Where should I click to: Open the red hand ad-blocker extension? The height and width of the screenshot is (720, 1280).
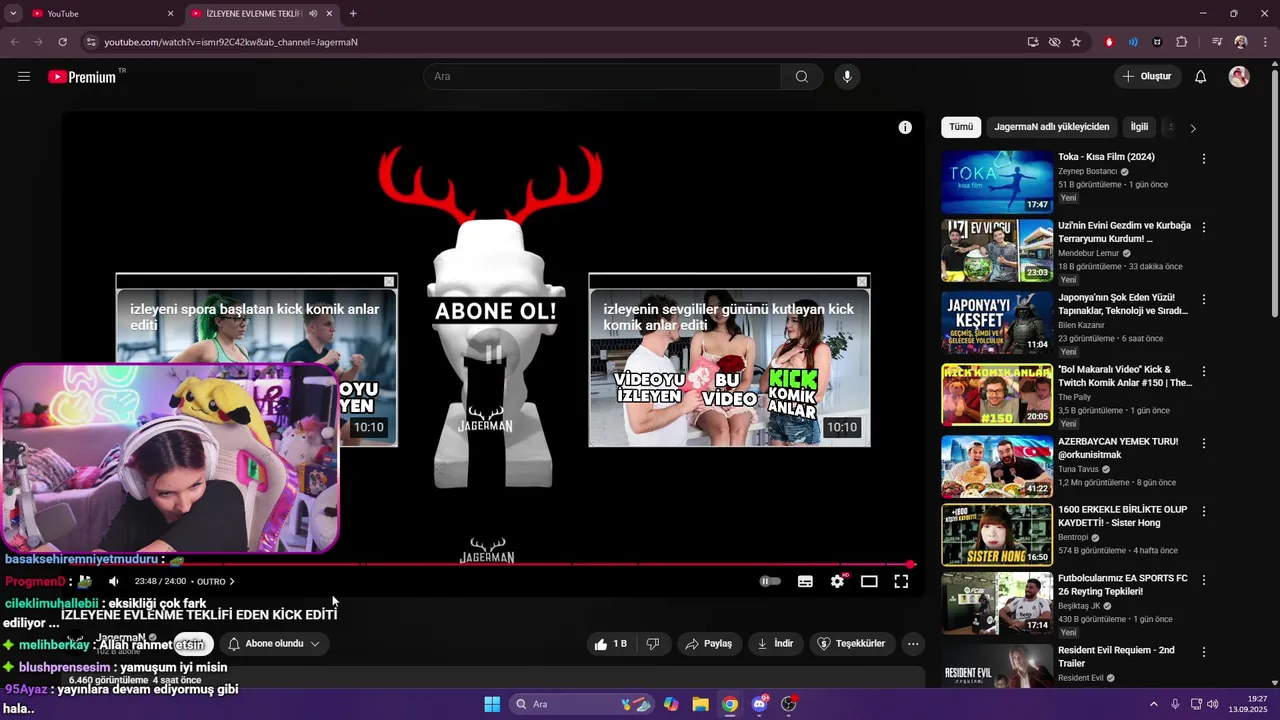point(1109,42)
